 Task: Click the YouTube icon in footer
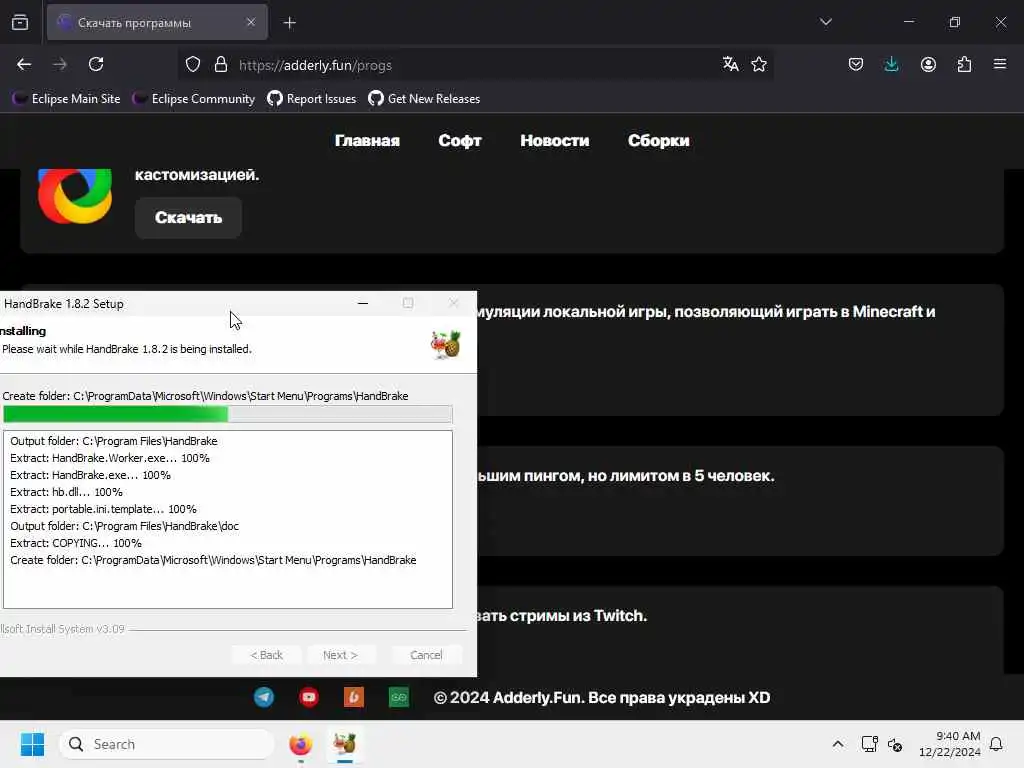(x=309, y=697)
